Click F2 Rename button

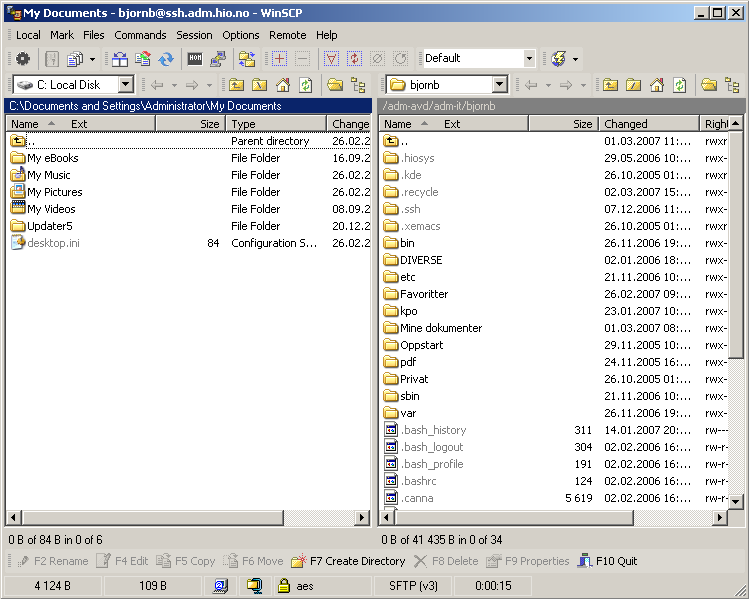coord(52,561)
